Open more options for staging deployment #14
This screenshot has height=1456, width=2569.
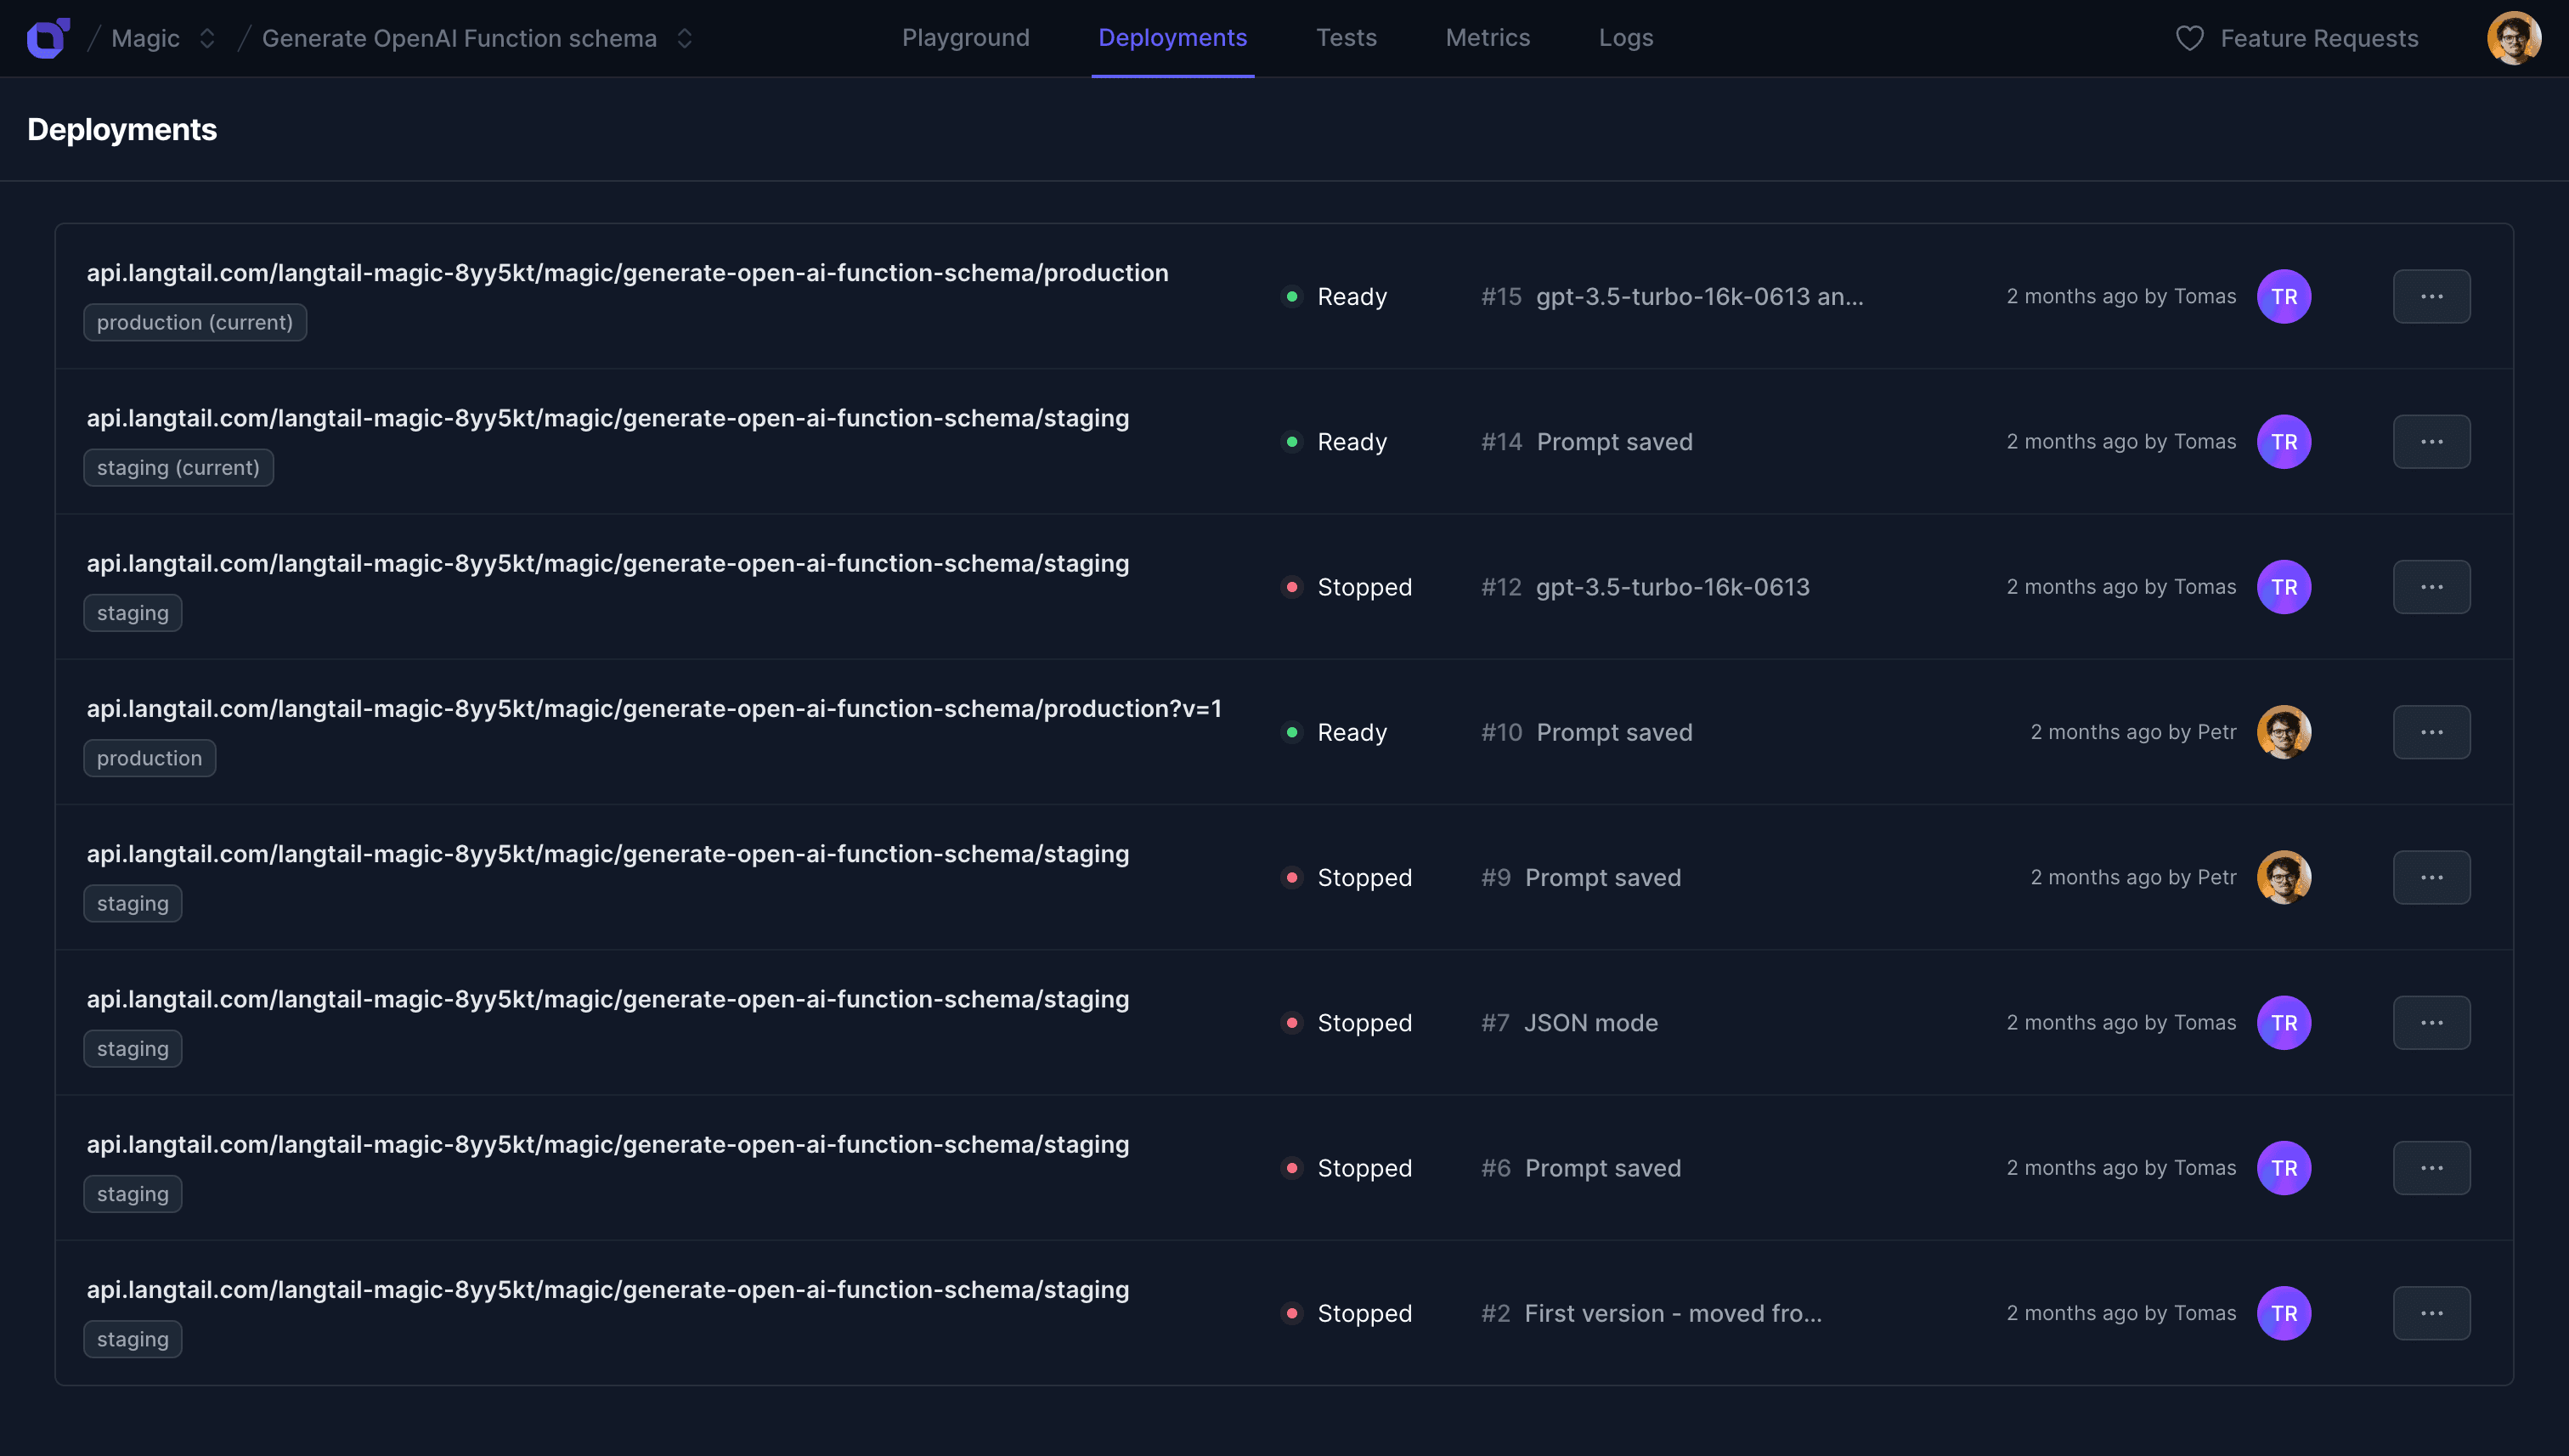[2431, 441]
